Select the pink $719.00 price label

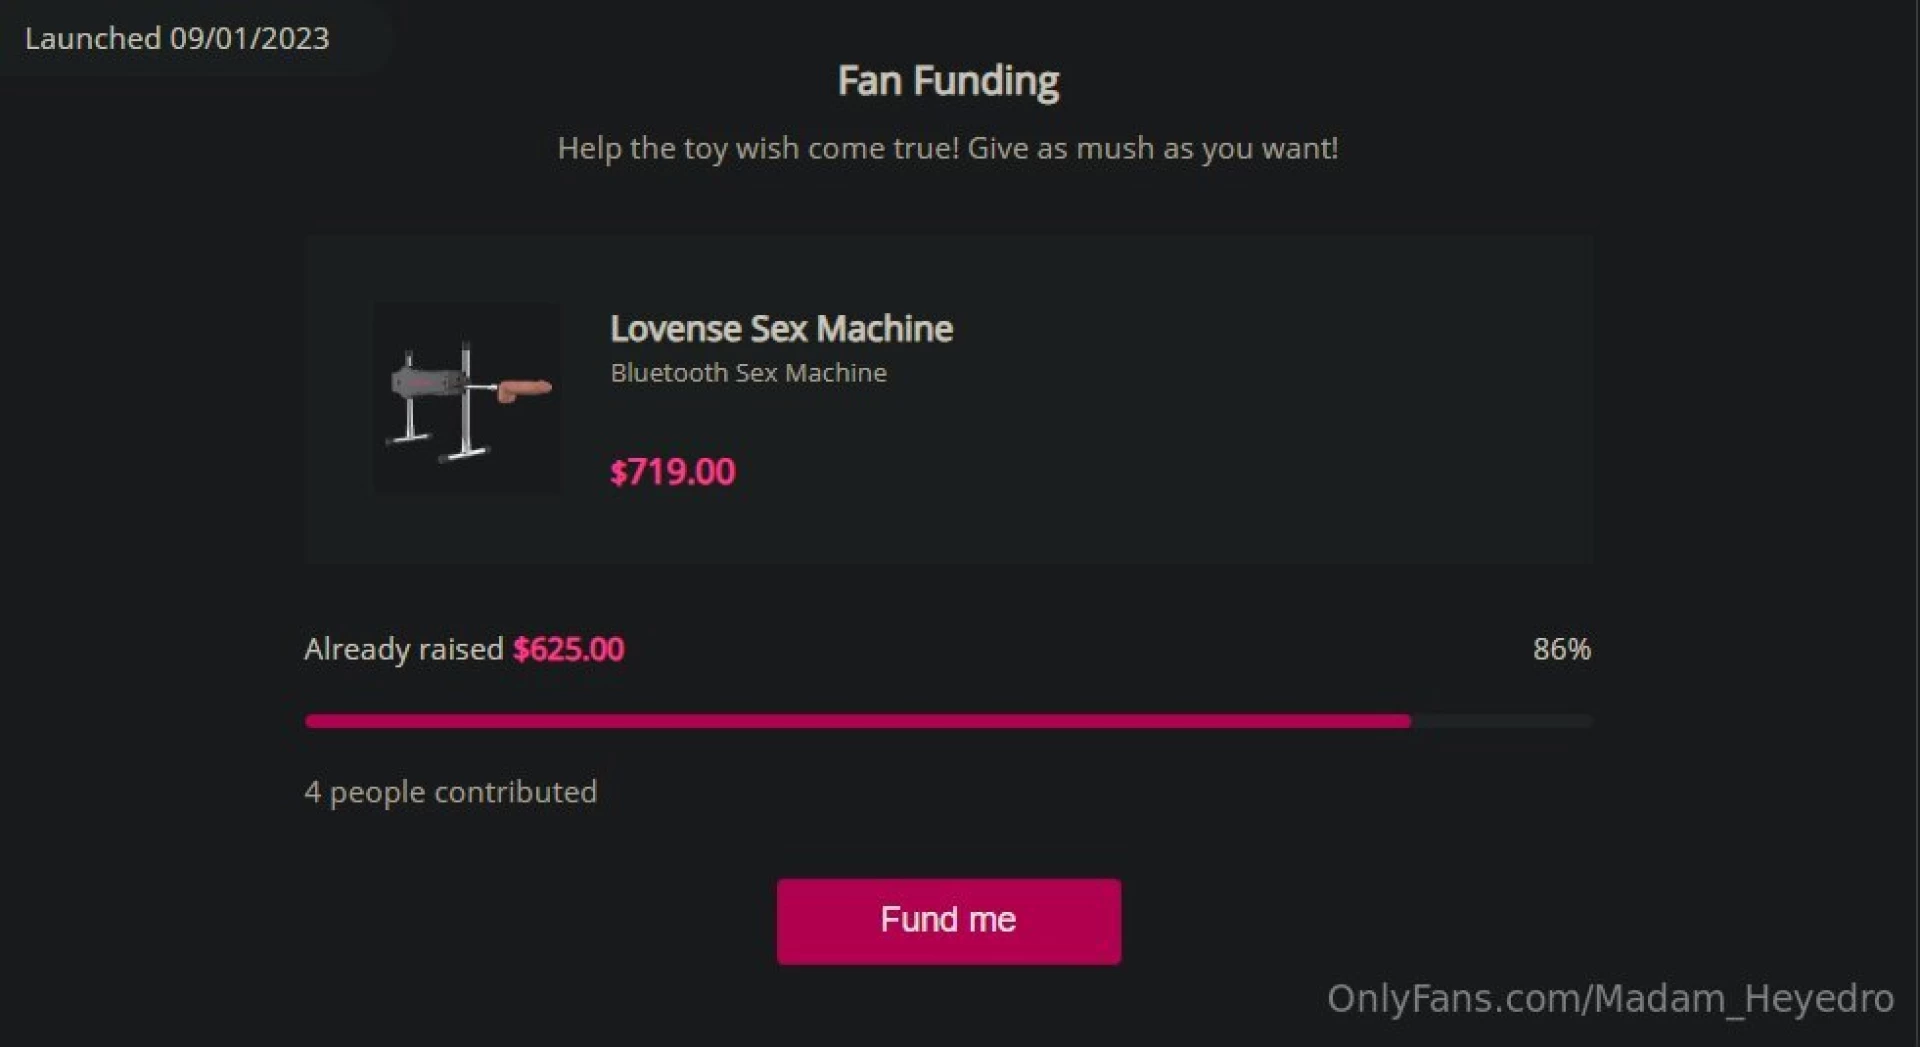(672, 472)
